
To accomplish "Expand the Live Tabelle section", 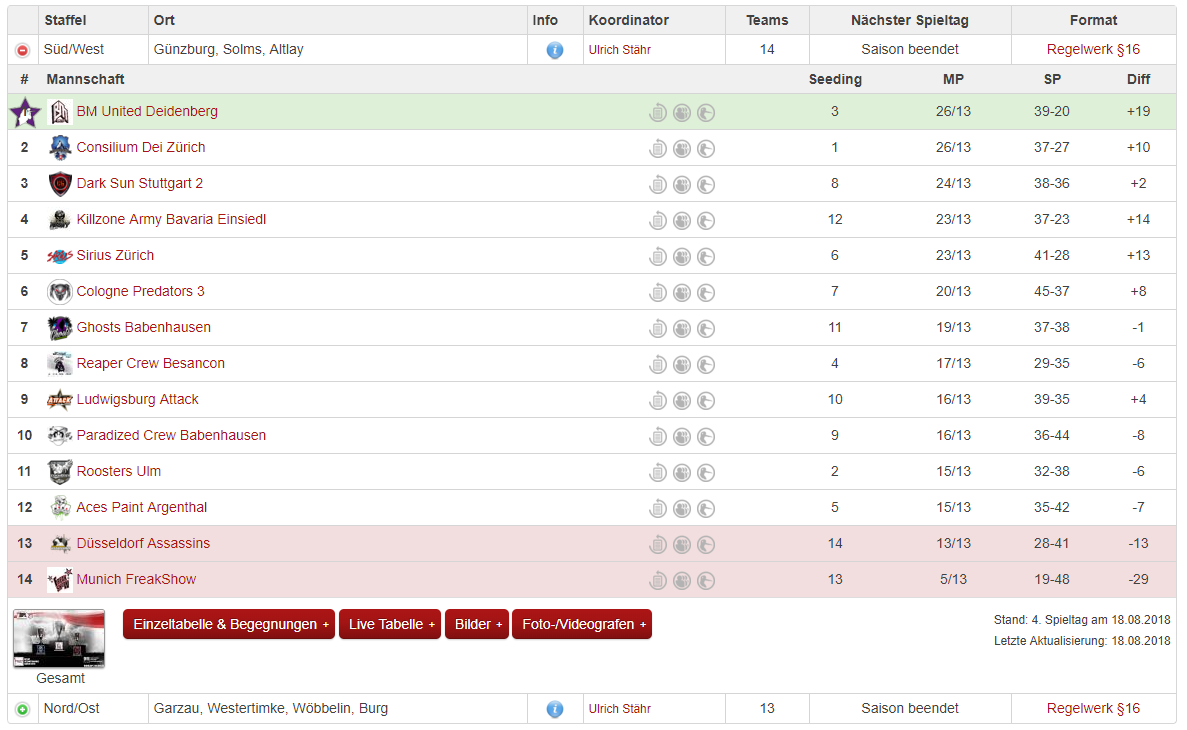I will pyautogui.click(x=390, y=624).
